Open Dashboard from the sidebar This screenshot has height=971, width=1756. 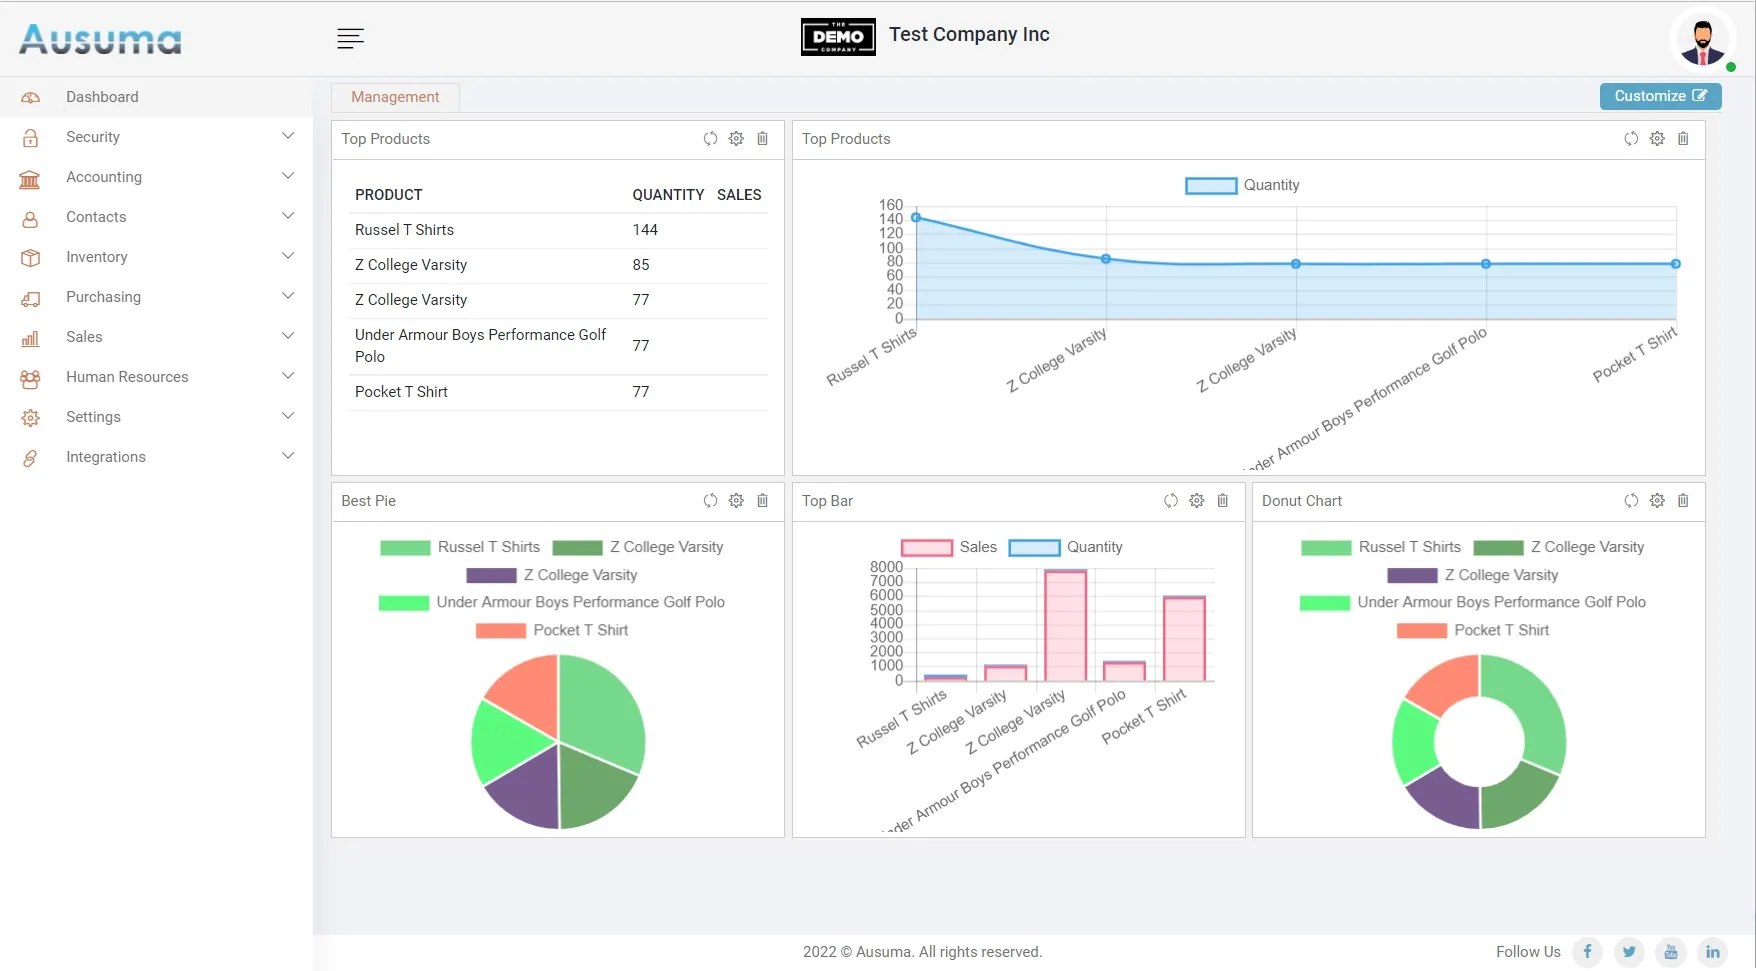click(x=102, y=97)
